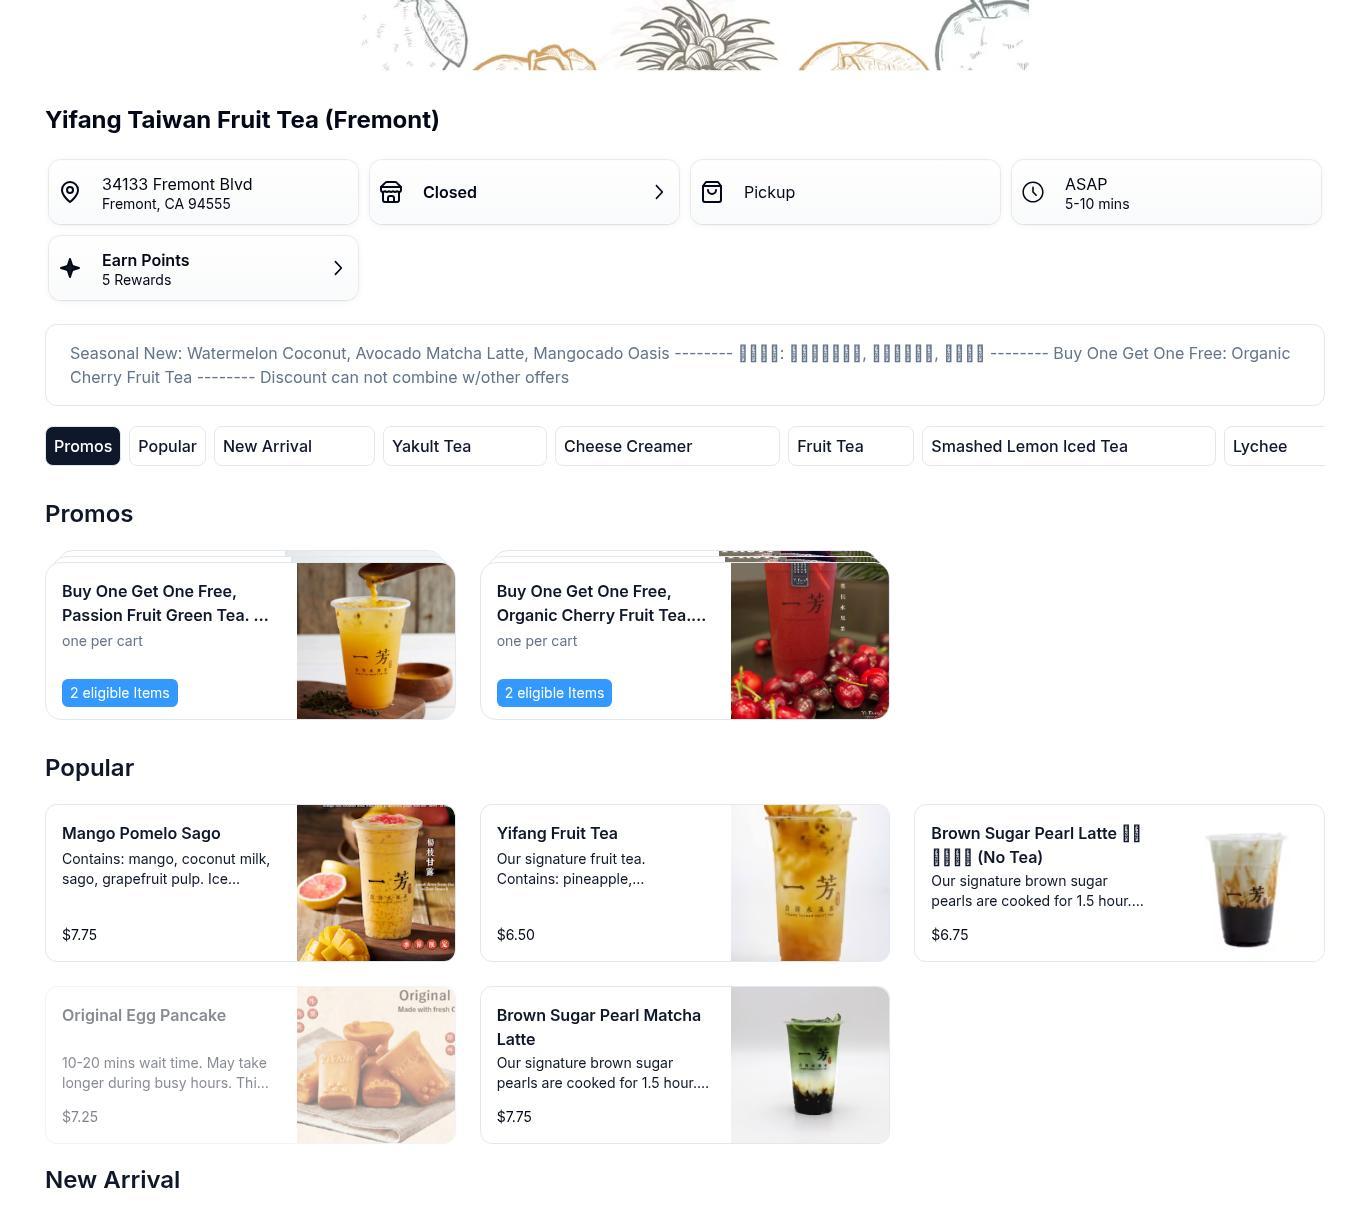Click the $7.75 Pearl Matcha Latte price

coord(514,1117)
